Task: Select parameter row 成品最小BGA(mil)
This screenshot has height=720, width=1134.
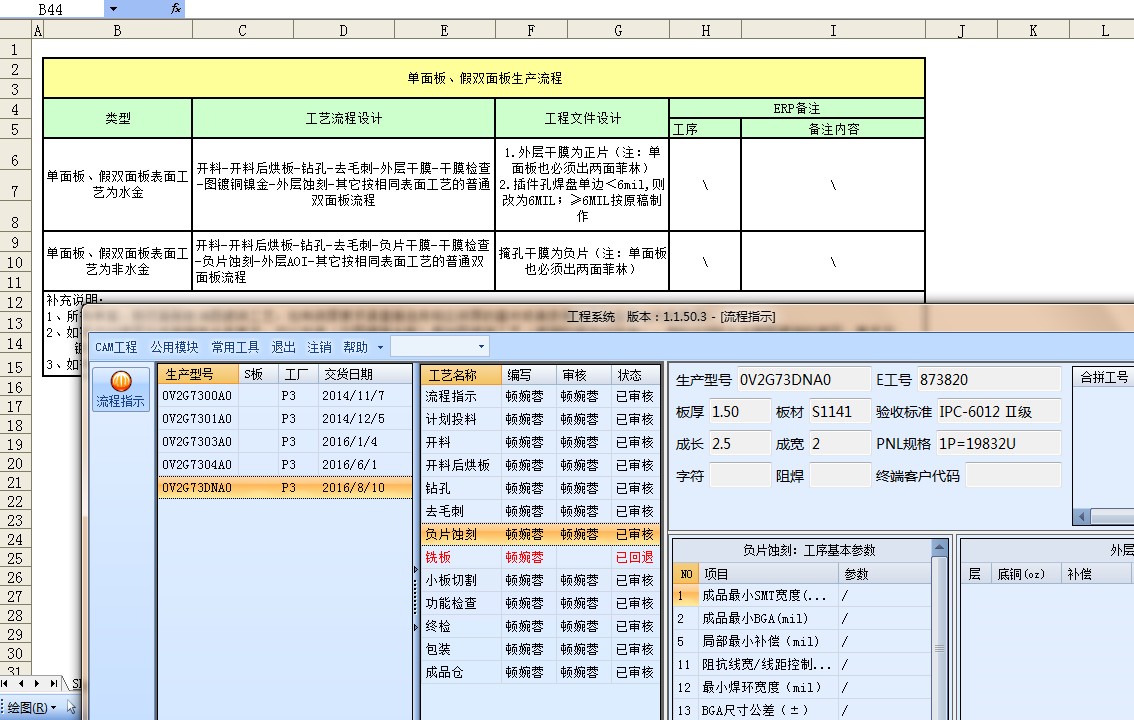Action: coord(803,618)
